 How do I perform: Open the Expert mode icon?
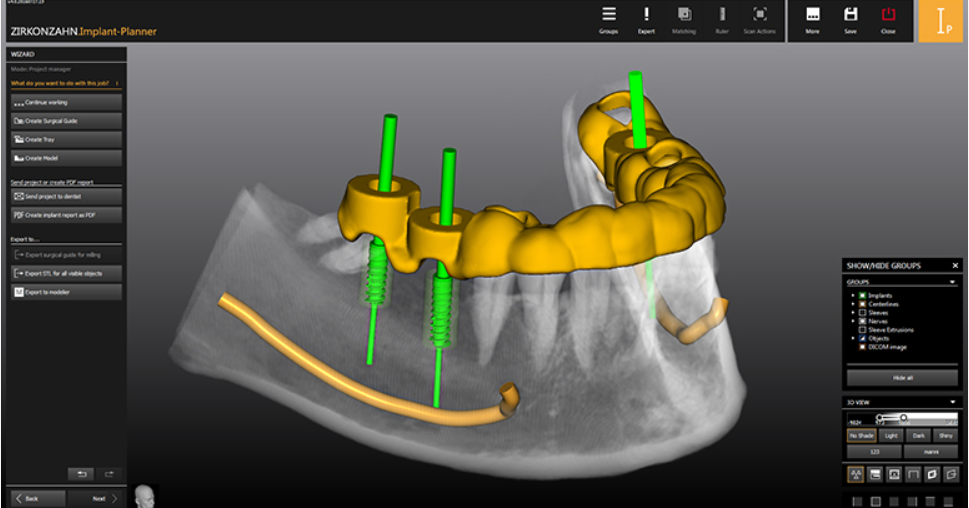646,15
